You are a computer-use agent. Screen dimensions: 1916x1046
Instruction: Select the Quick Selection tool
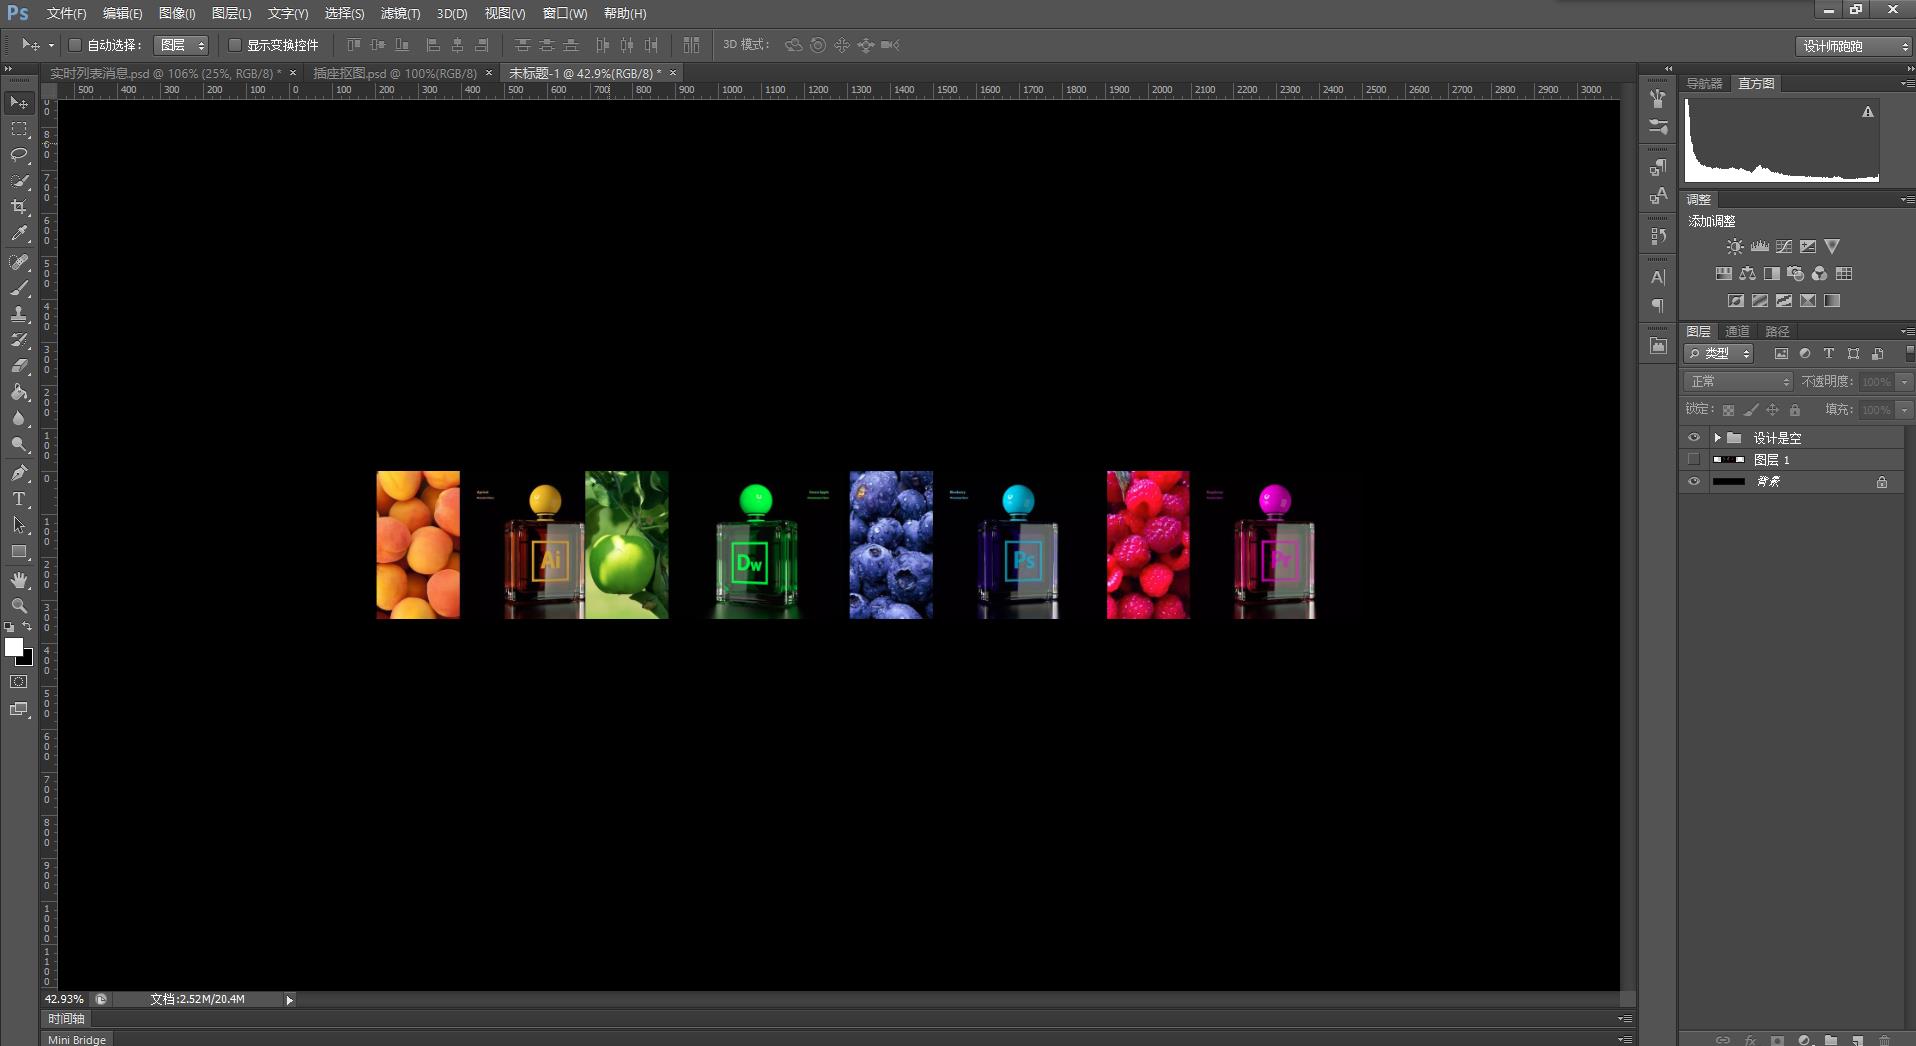[x=19, y=181]
